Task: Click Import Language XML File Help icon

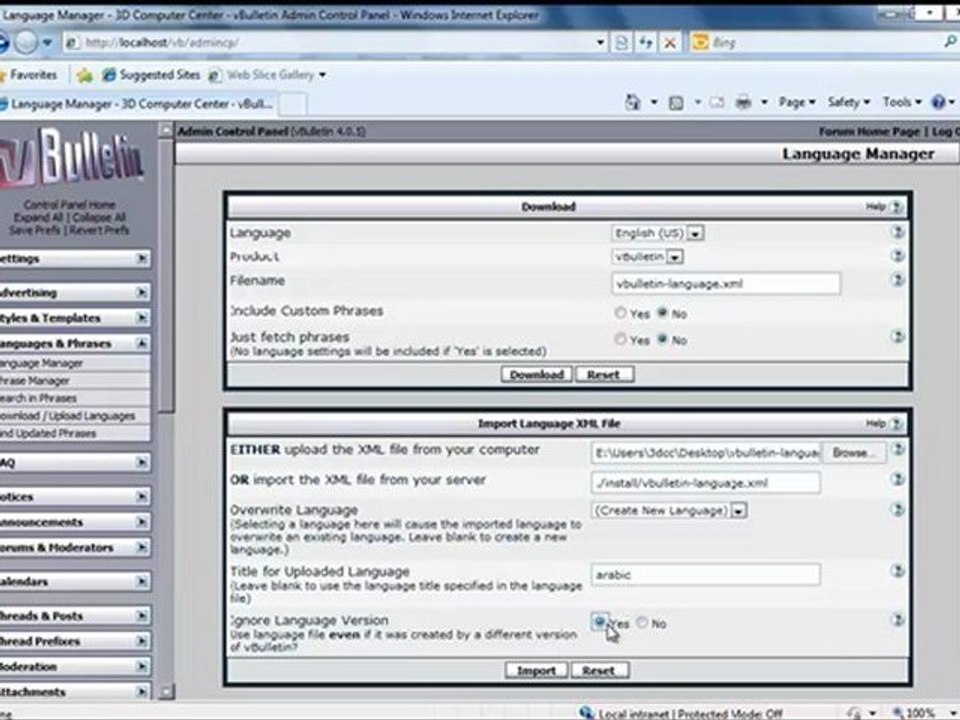Action: (896, 424)
